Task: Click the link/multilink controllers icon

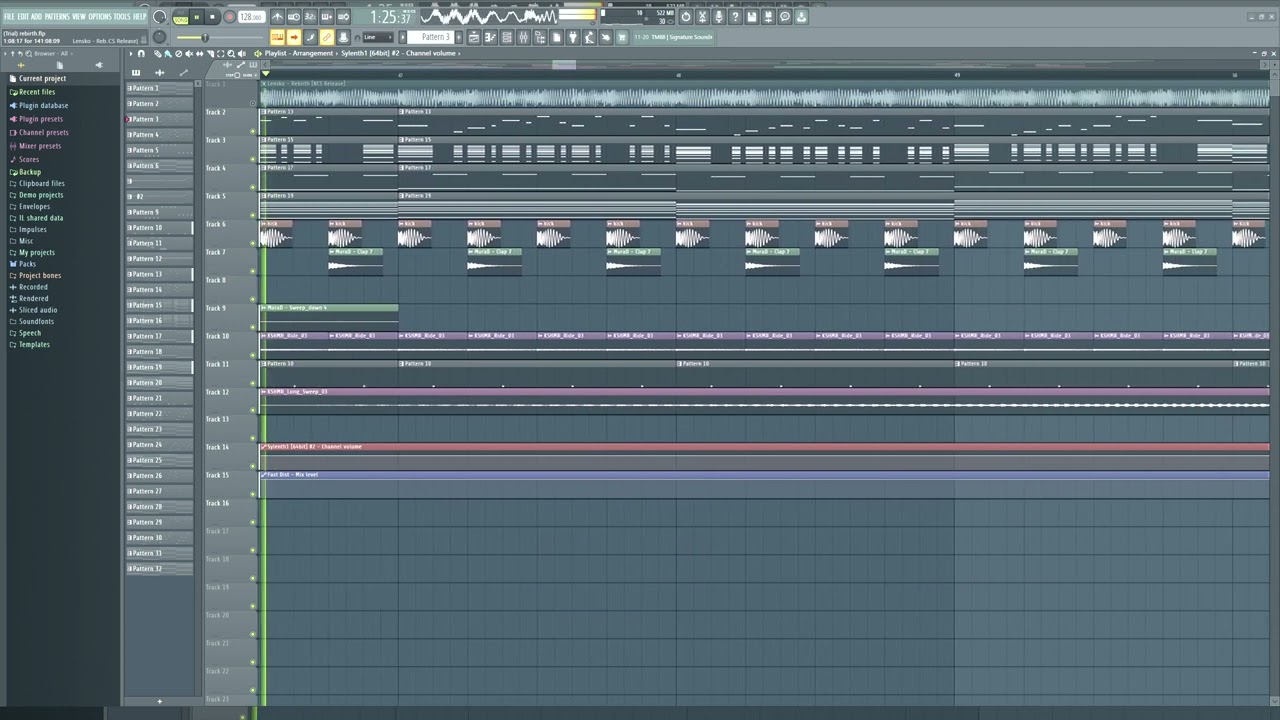Action: (327, 37)
